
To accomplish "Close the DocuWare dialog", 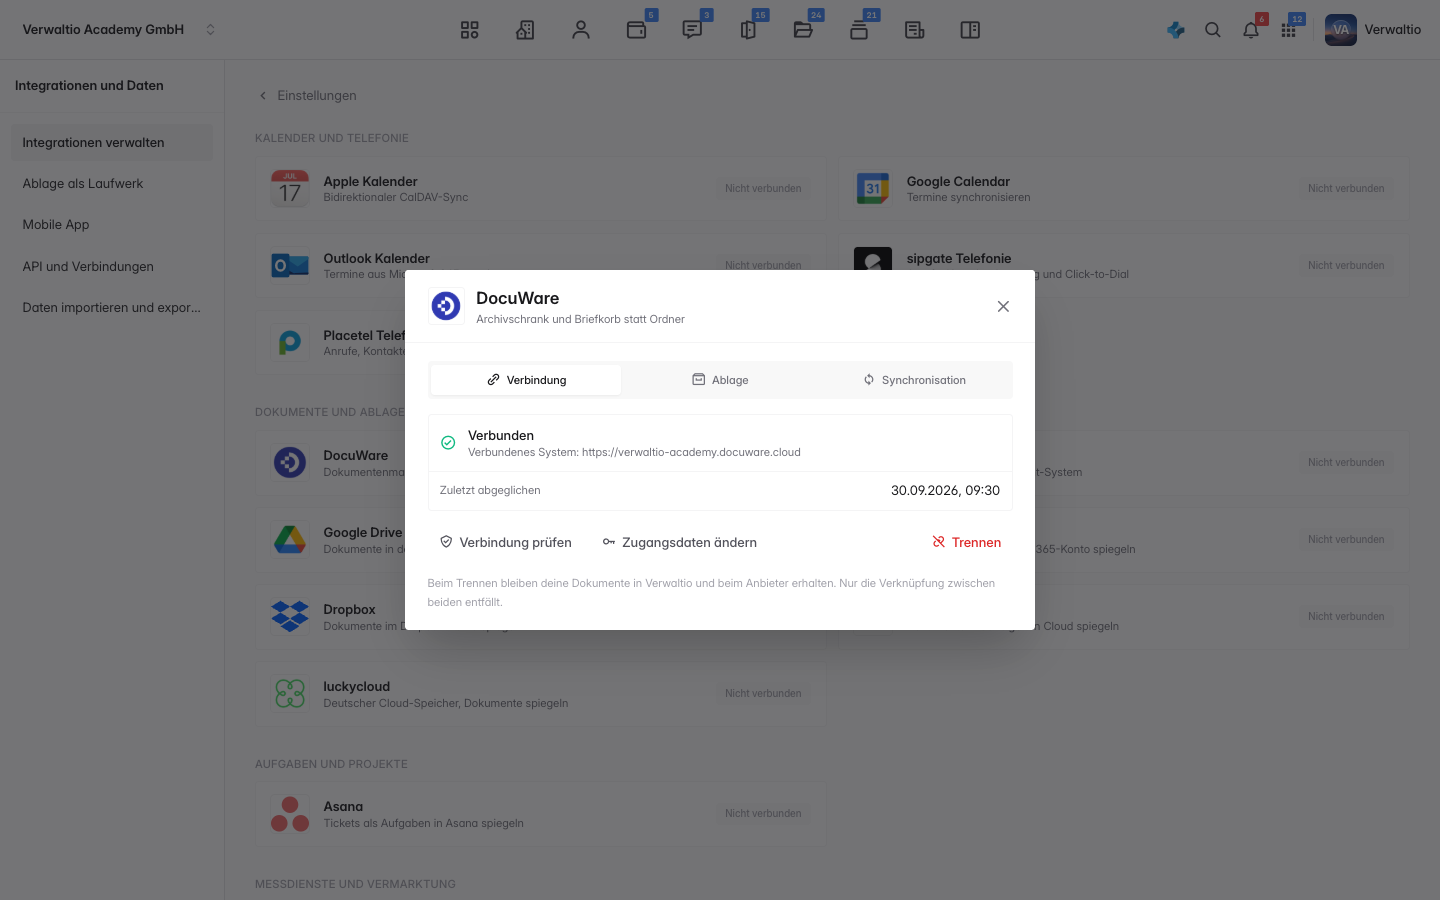I will pyautogui.click(x=1003, y=306).
